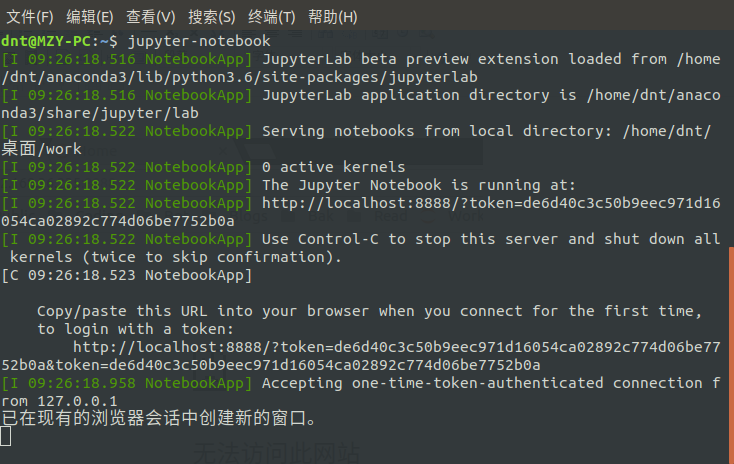Click the 桌面/work directory text
734x464 pixels.
point(41,149)
